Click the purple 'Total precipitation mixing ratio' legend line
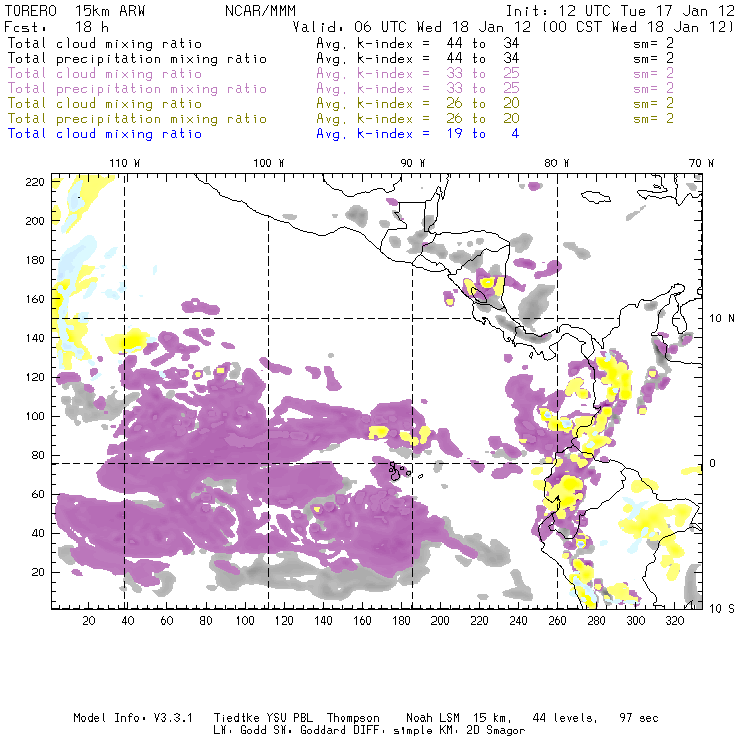 click(137, 89)
